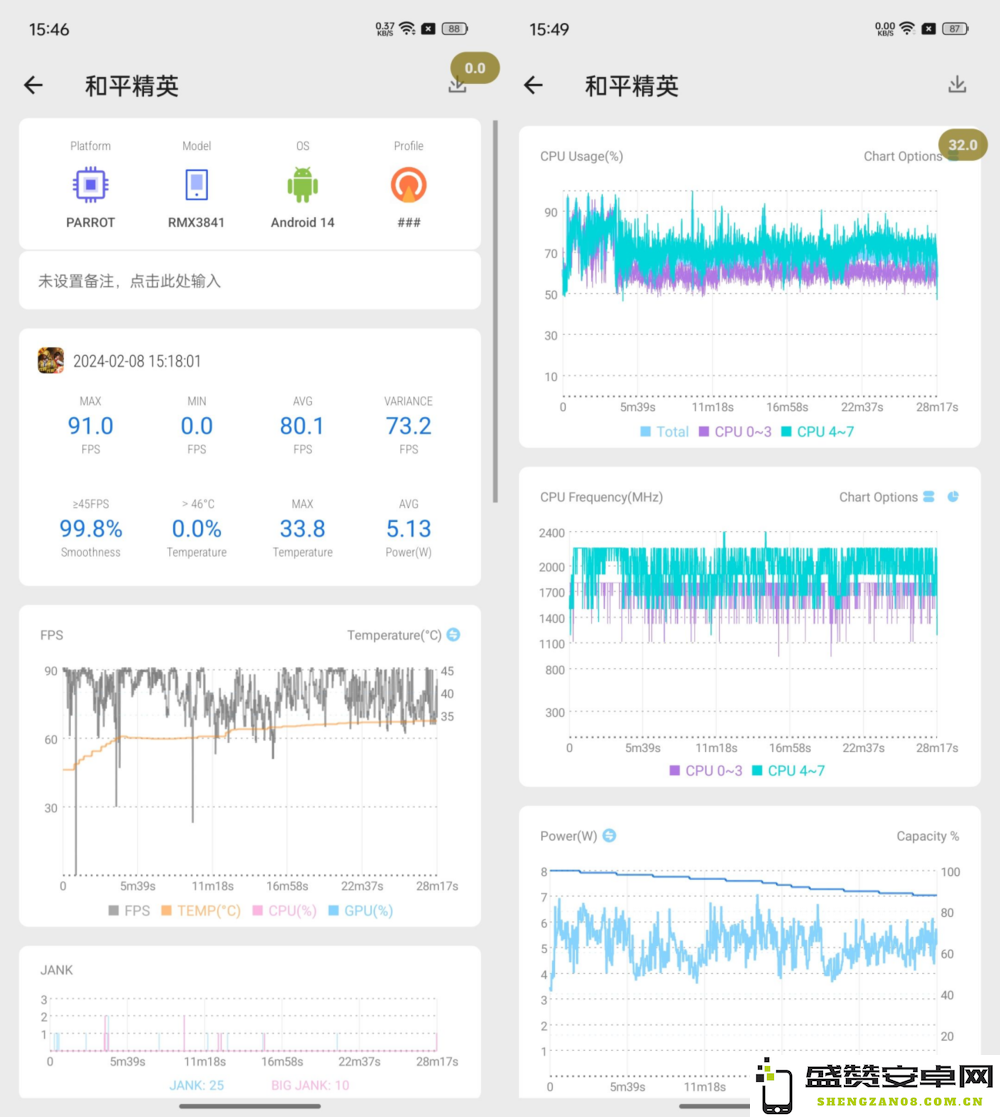
Task: Tap the 和平精英 title on the left screen
Action: point(132,86)
